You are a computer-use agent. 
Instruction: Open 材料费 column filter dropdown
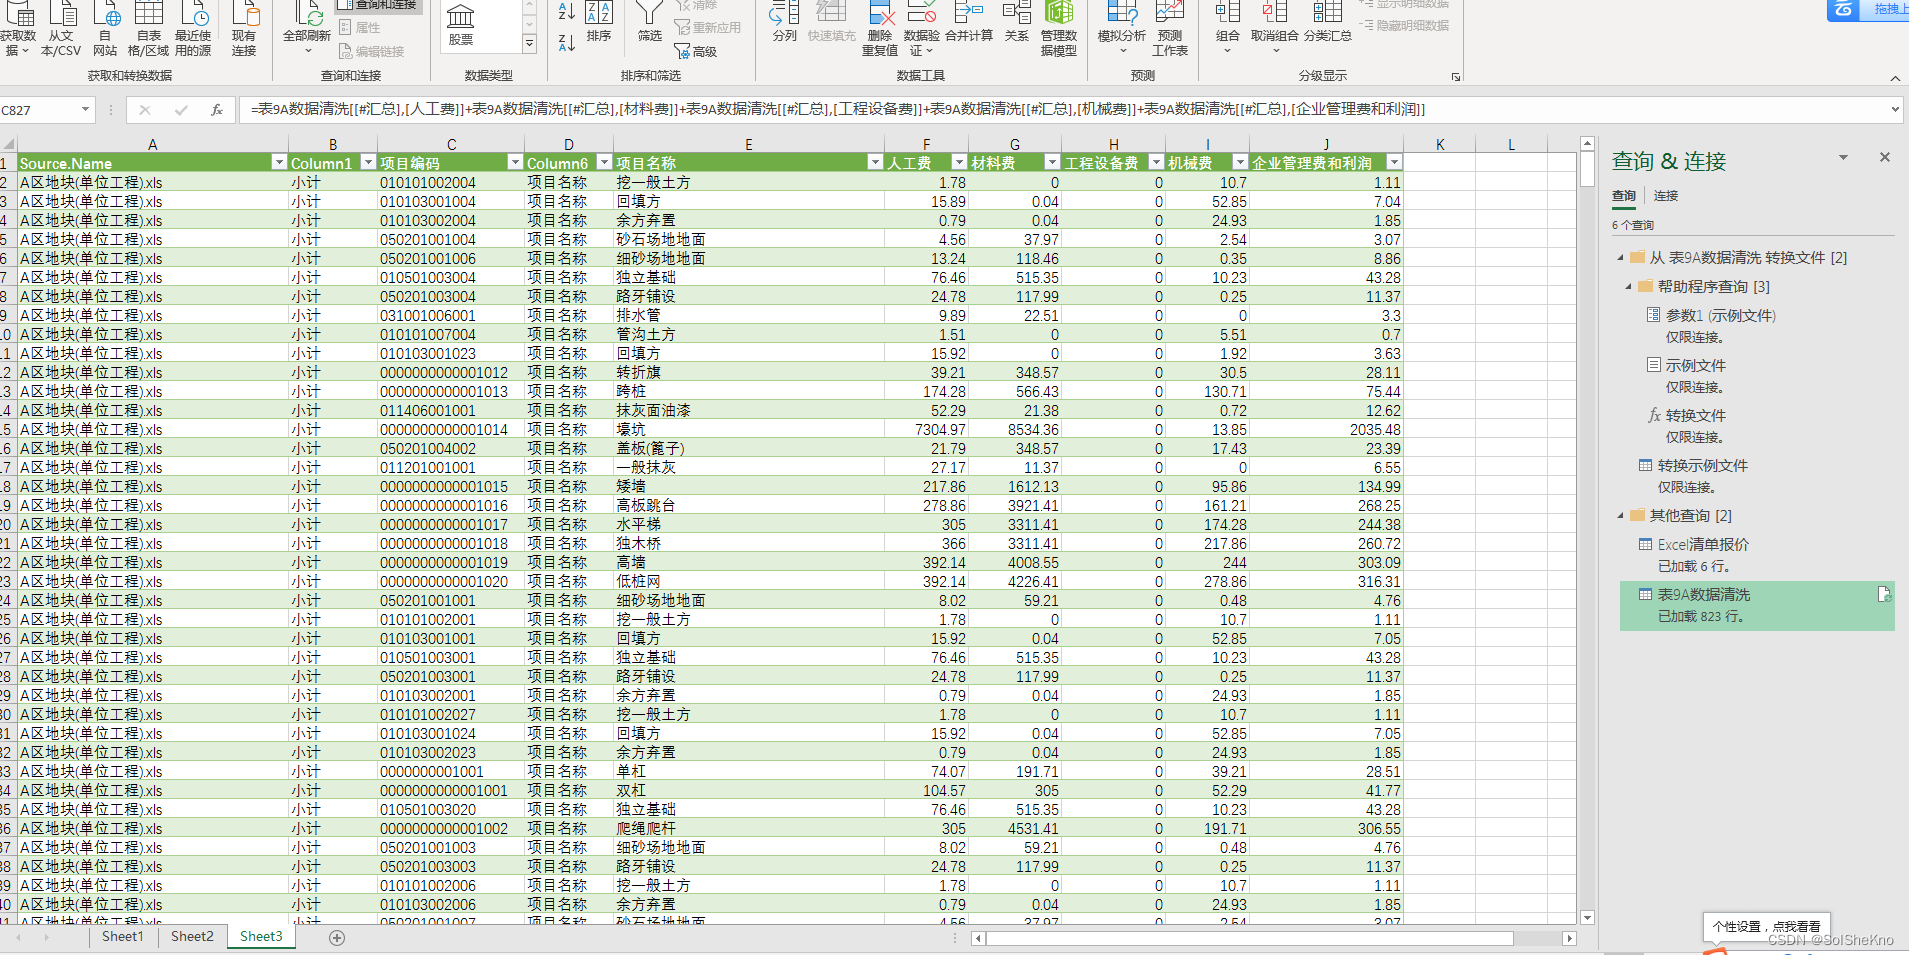1052,162
